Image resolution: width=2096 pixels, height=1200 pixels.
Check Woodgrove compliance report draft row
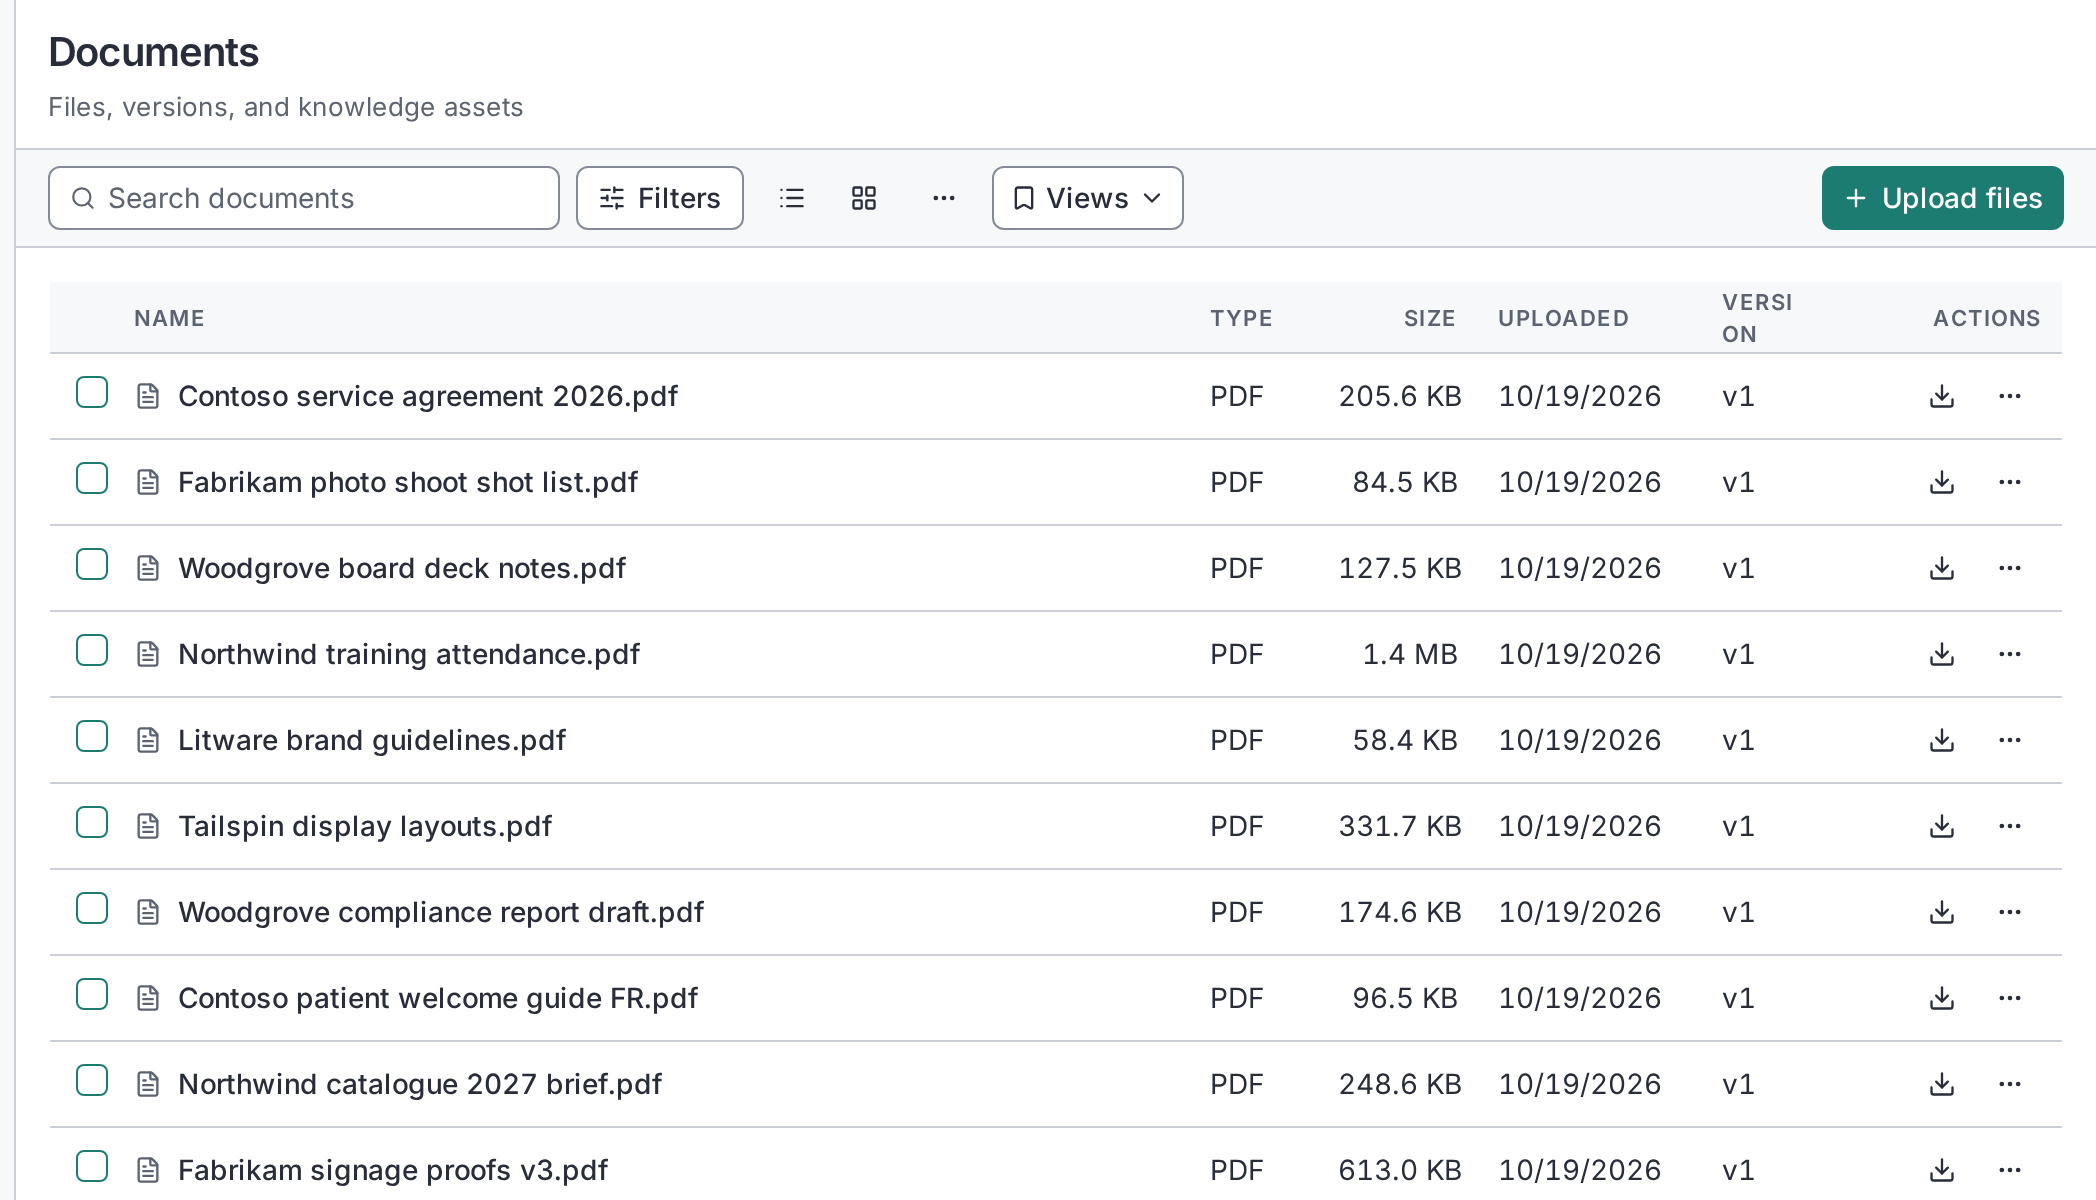(92, 909)
